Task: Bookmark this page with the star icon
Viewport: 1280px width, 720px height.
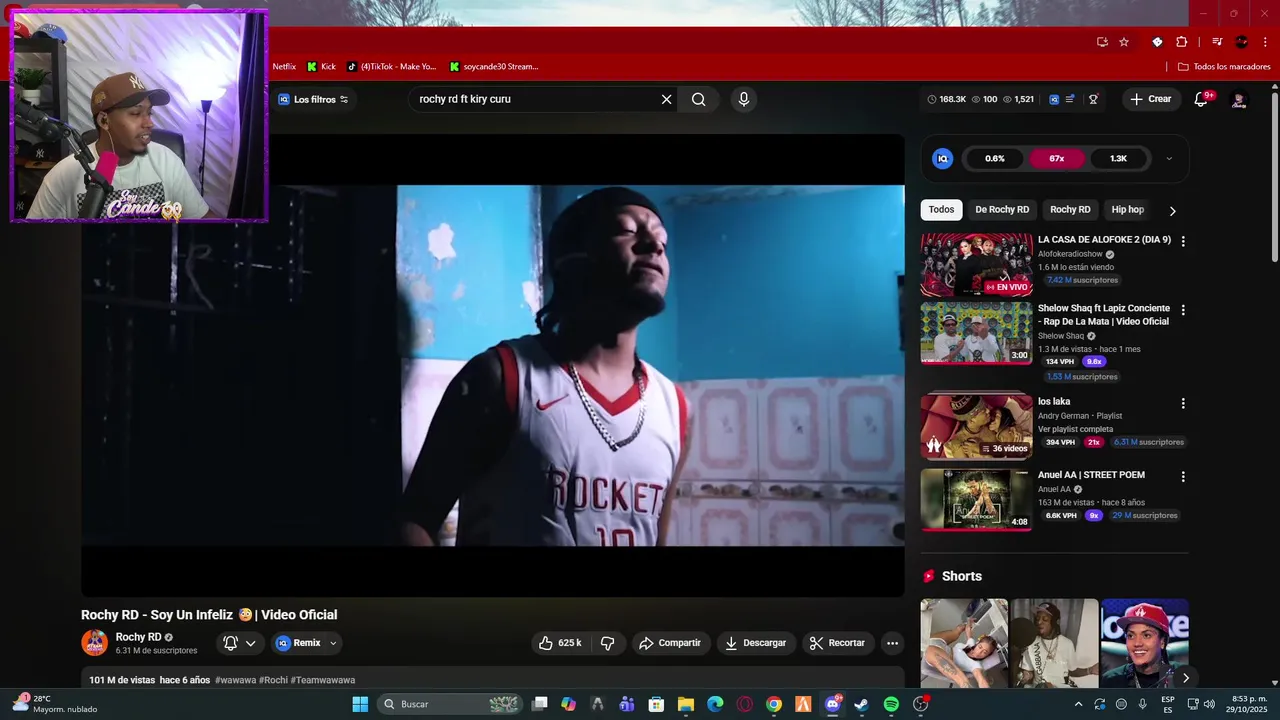Action: point(1124,42)
